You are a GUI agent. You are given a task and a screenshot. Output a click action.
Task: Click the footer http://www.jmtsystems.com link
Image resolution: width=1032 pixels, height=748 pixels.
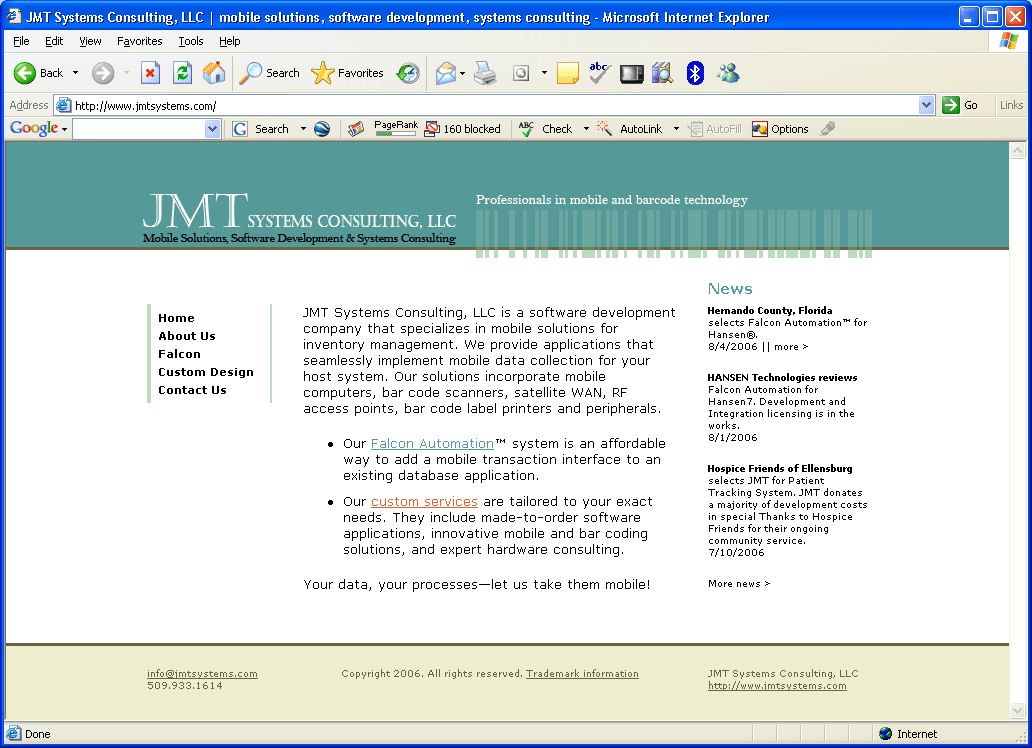point(777,686)
